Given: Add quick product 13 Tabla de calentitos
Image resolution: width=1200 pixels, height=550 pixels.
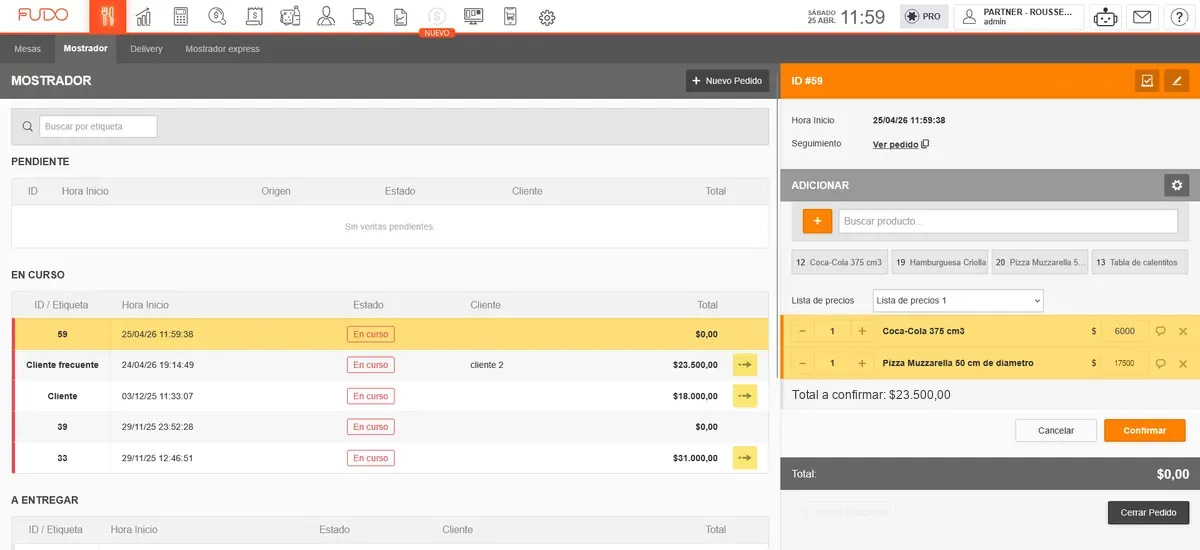Looking at the screenshot, I should coord(1139,262).
